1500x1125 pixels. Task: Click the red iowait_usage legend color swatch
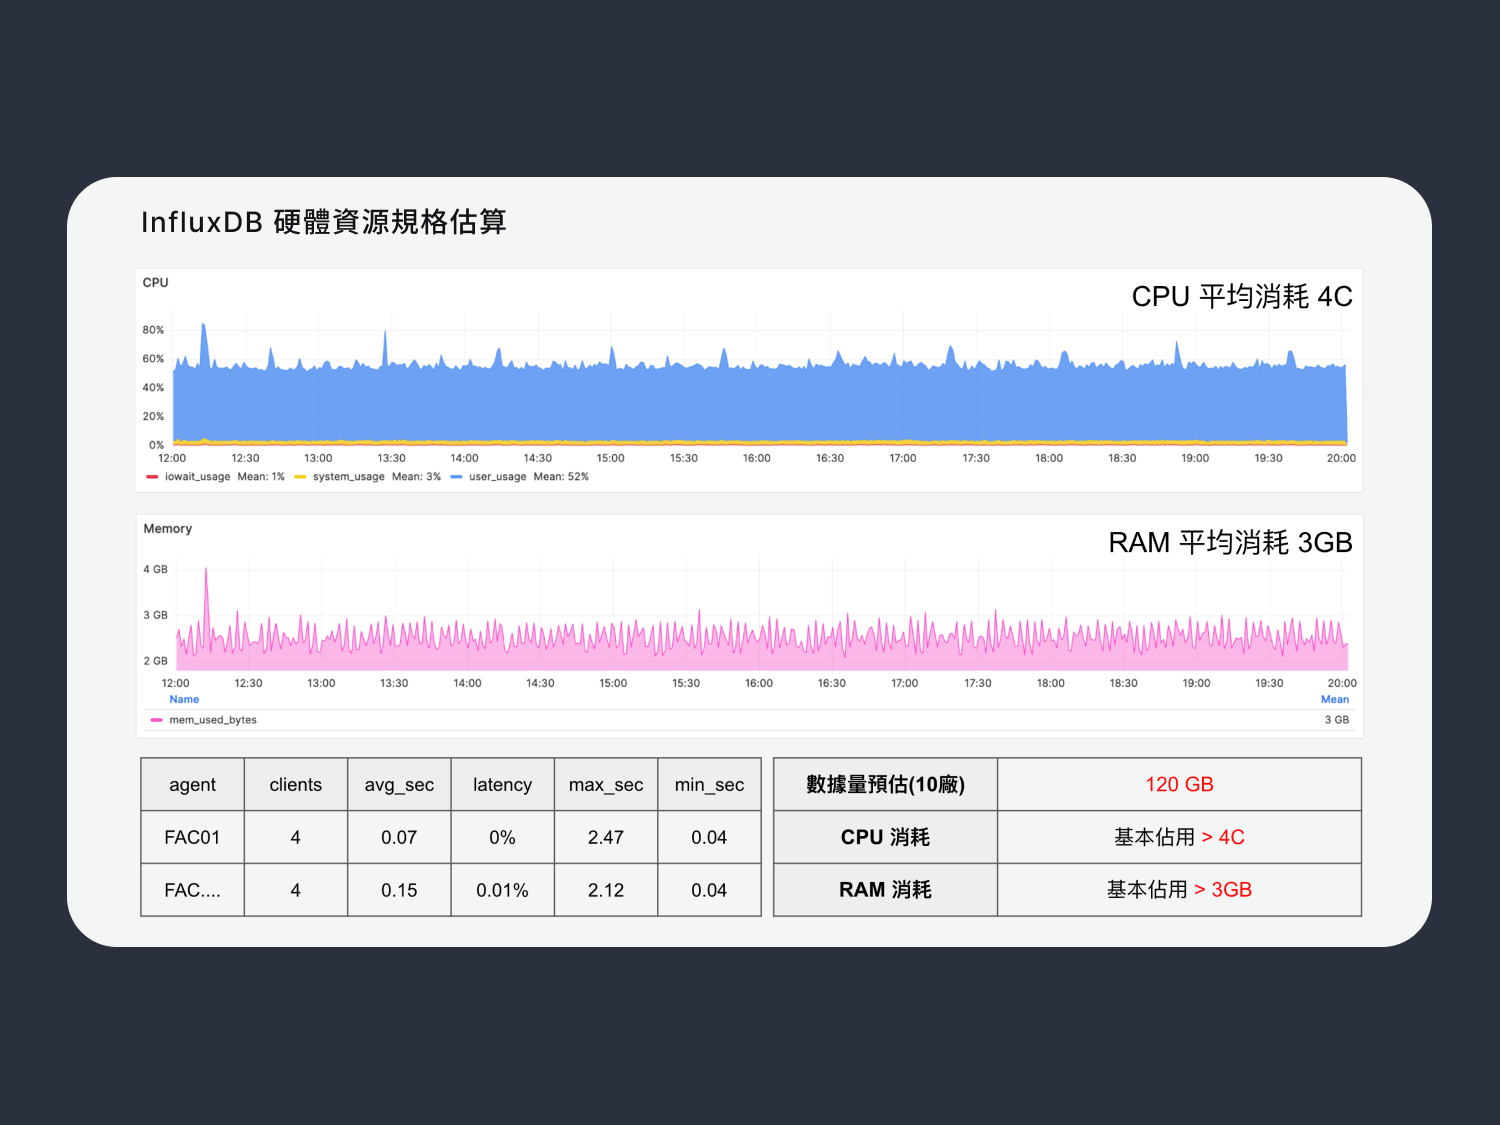point(152,477)
